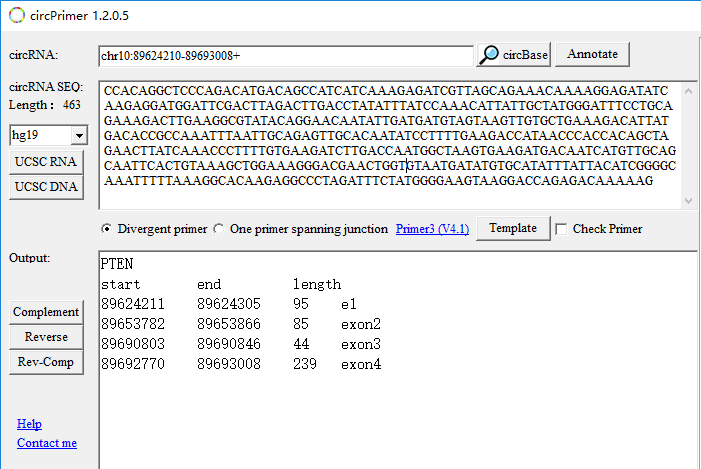Viewport: 701px width, 469px height.
Task: Open the Primer3 (V4.1) link
Action: pyautogui.click(x=432, y=229)
